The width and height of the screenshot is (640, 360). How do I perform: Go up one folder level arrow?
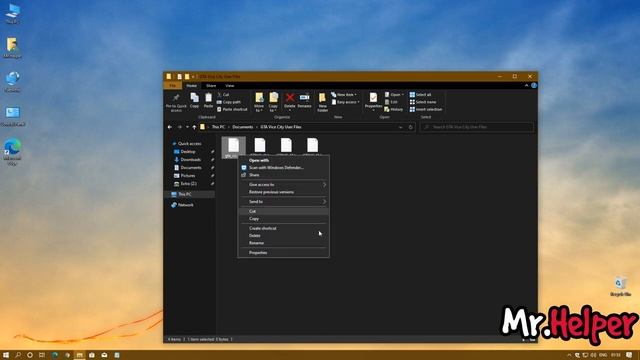tap(194, 127)
